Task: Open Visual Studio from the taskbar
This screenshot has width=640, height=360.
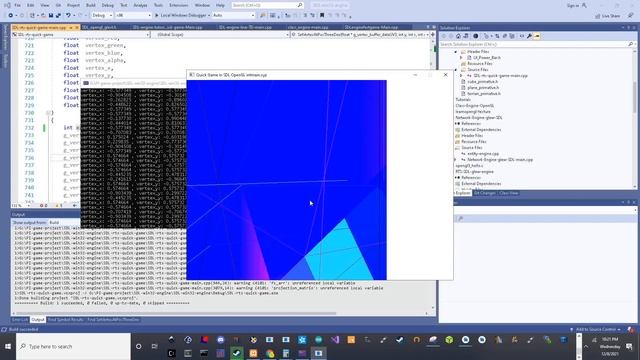Action: (x=335, y=340)
